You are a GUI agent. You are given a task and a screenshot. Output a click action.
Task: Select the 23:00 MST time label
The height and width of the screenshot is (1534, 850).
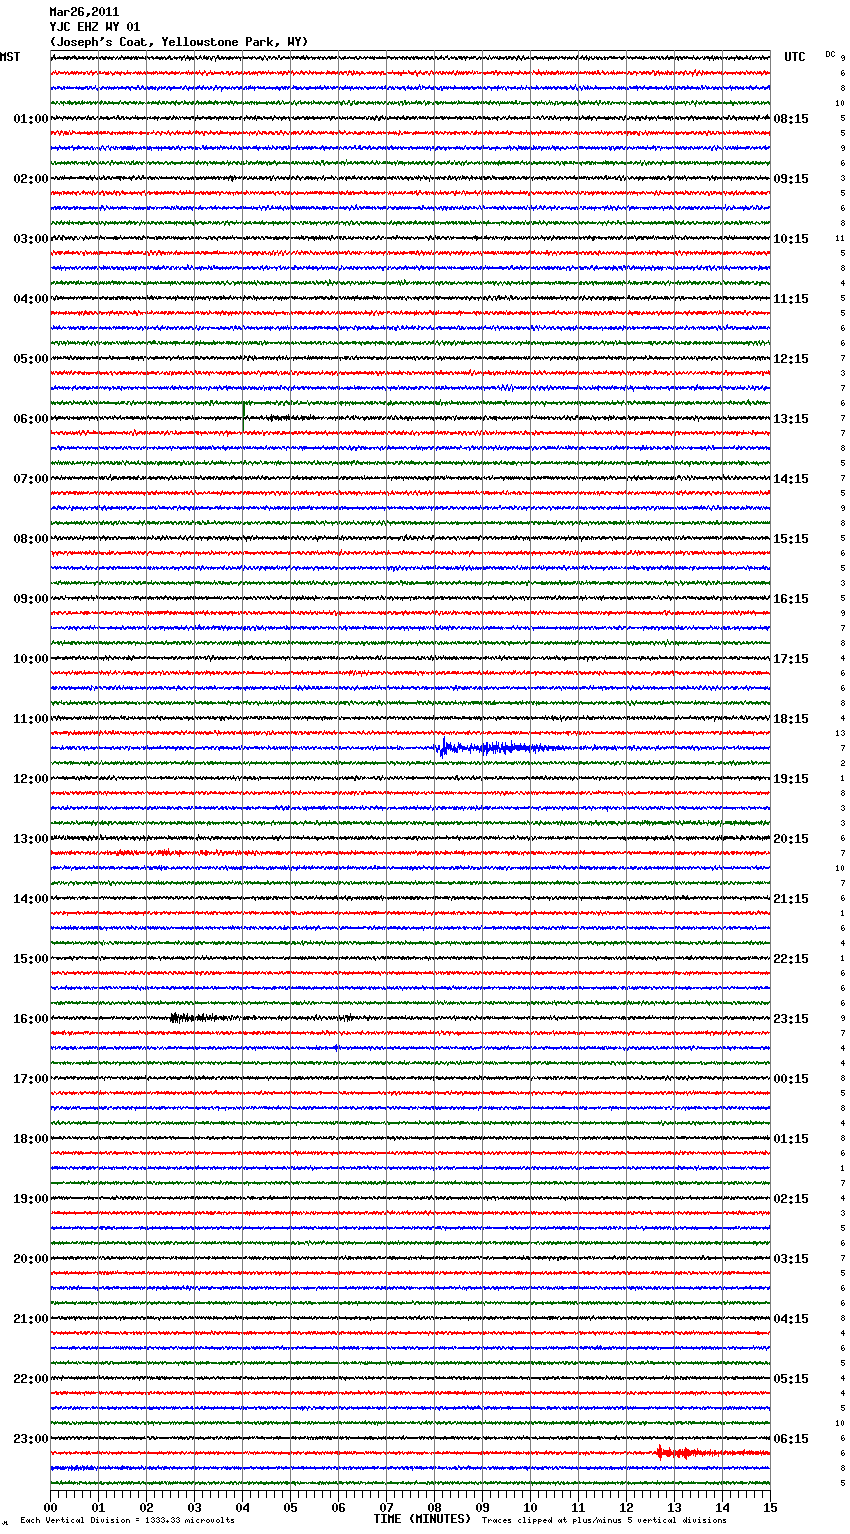coord(31,1439)
